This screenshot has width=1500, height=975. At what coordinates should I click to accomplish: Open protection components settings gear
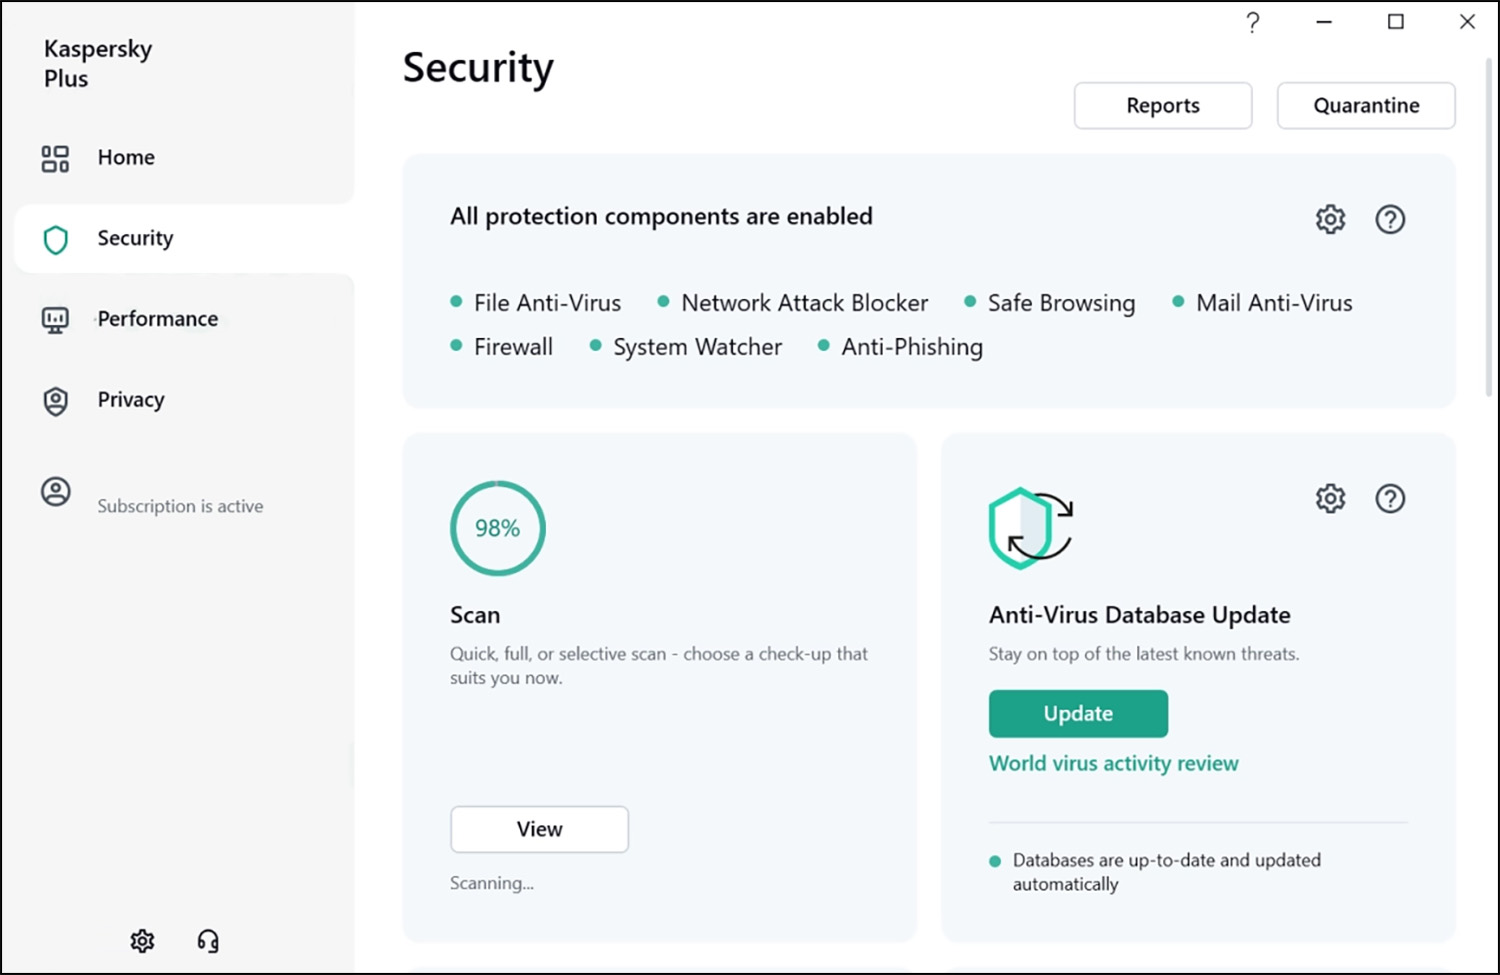pyautogui.click(x=1330, y=219)
